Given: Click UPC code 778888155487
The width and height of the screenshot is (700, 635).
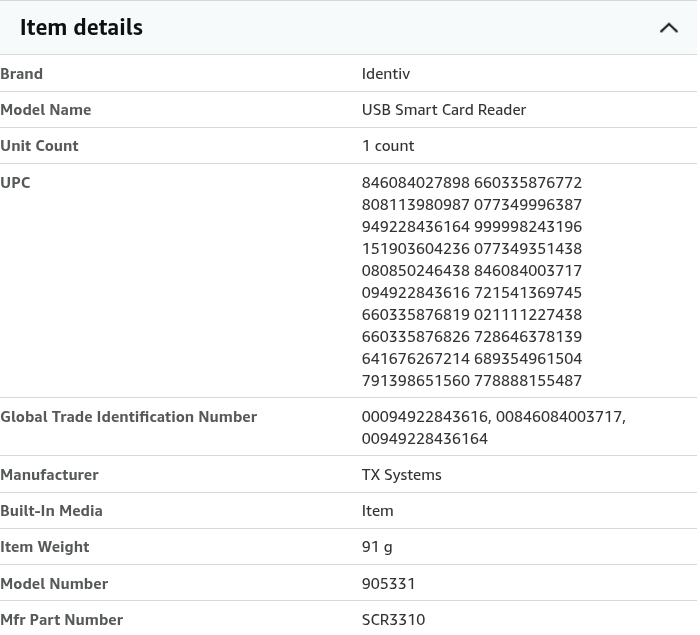Looking at the screenshot, I should tap(528, 380).
